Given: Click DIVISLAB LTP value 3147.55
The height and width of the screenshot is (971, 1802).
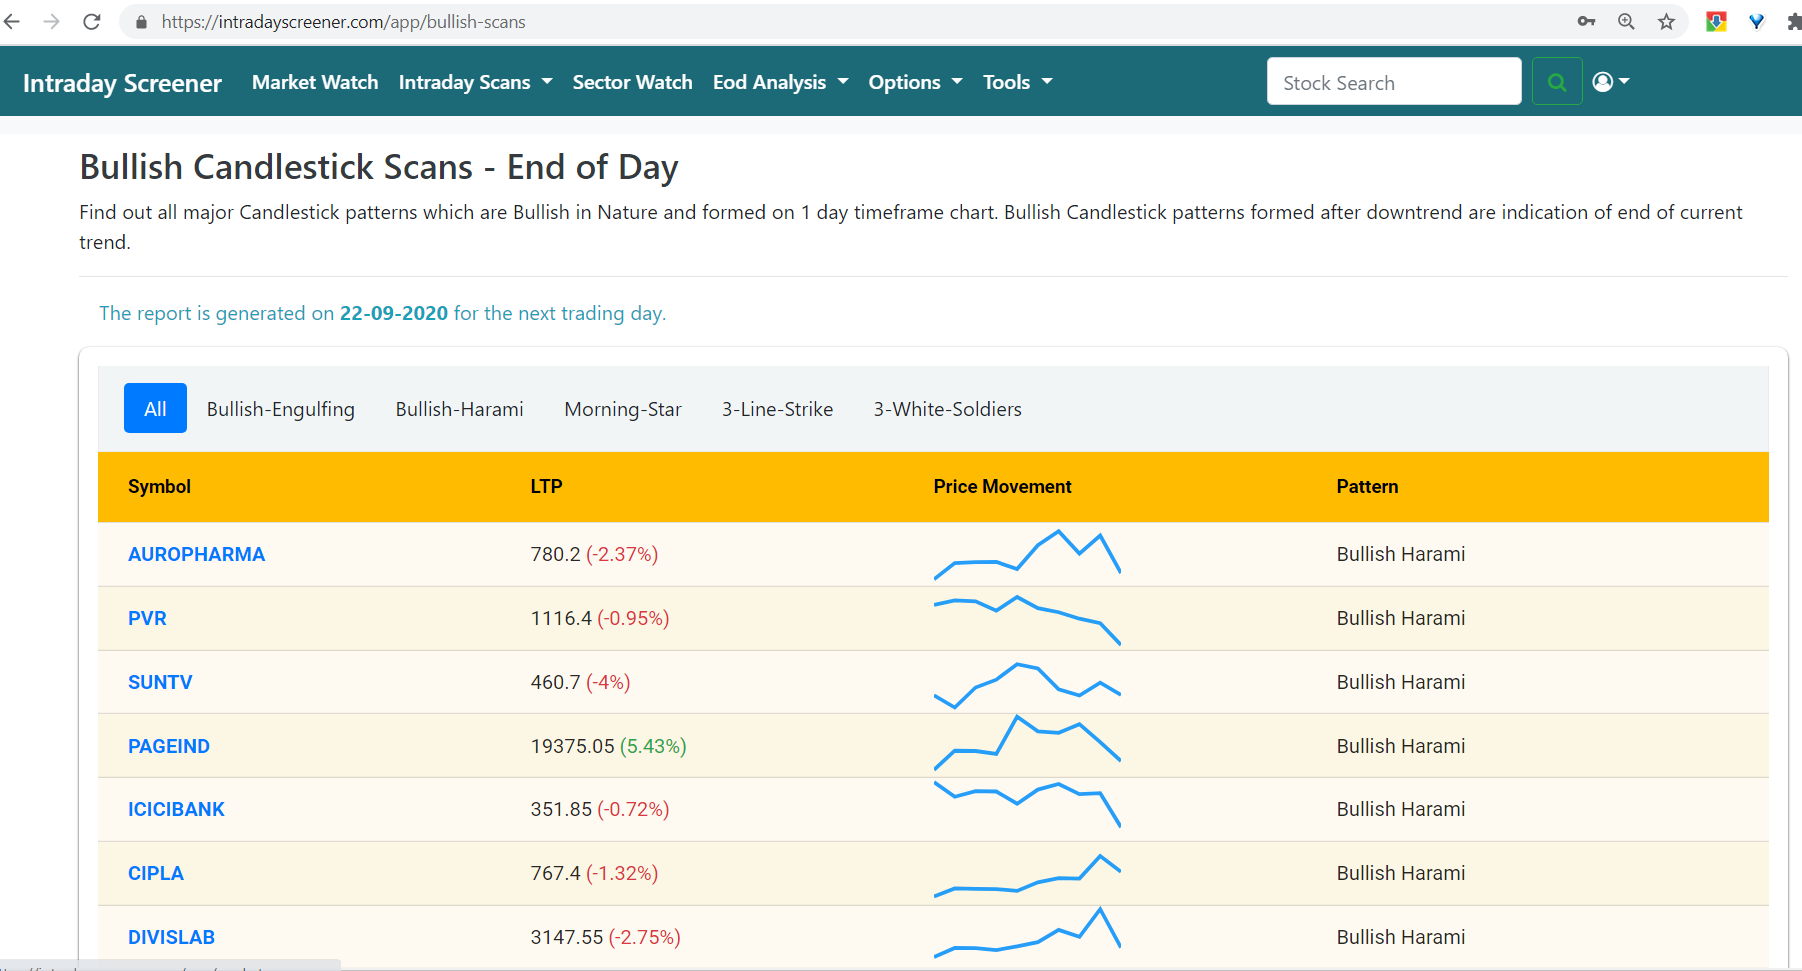Looking at the screenshot, I should (567, 937).
